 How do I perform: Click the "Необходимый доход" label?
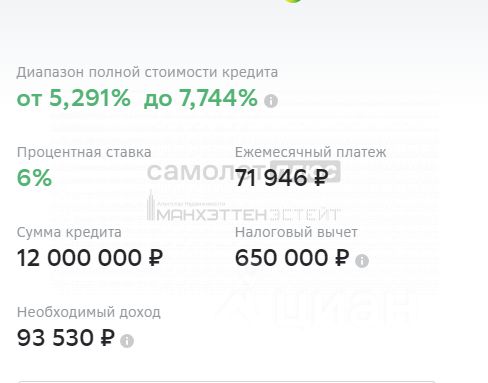point(89,312)
